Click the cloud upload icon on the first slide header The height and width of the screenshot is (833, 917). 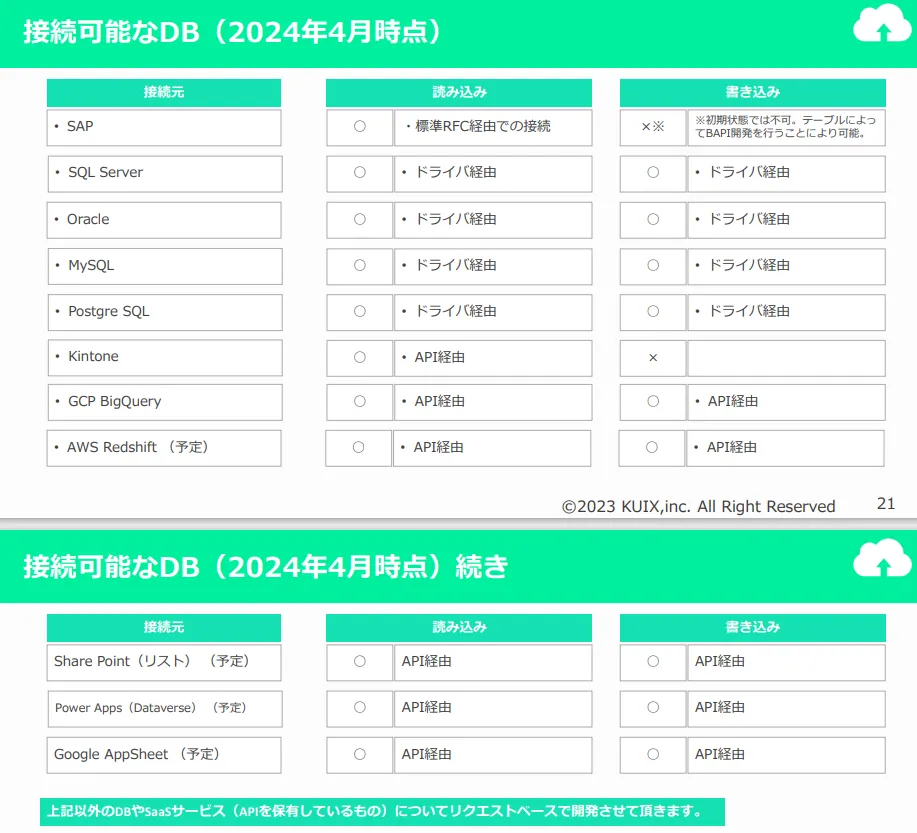coord(881,27)
